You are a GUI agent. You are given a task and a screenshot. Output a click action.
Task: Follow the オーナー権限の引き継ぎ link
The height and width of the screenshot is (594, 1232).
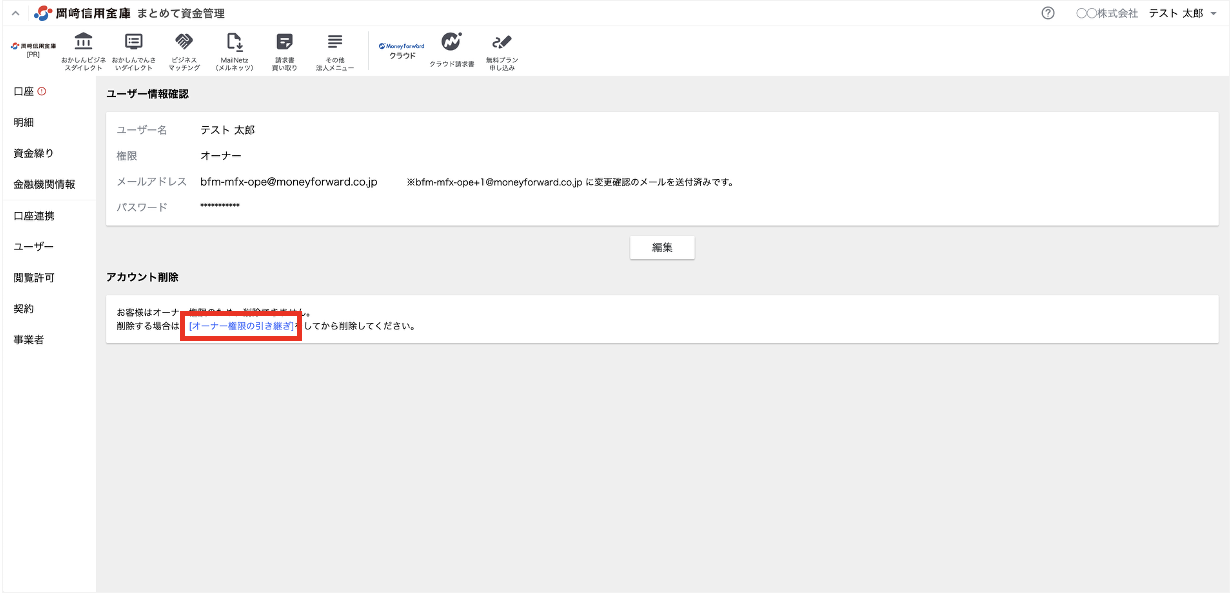241,326
